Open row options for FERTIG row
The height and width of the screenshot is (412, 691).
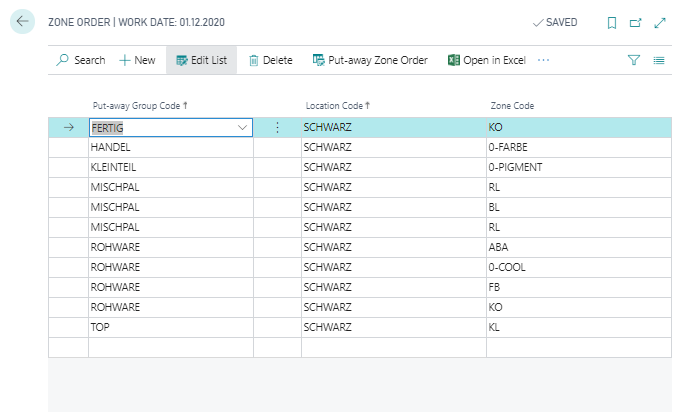click(277, 128)
